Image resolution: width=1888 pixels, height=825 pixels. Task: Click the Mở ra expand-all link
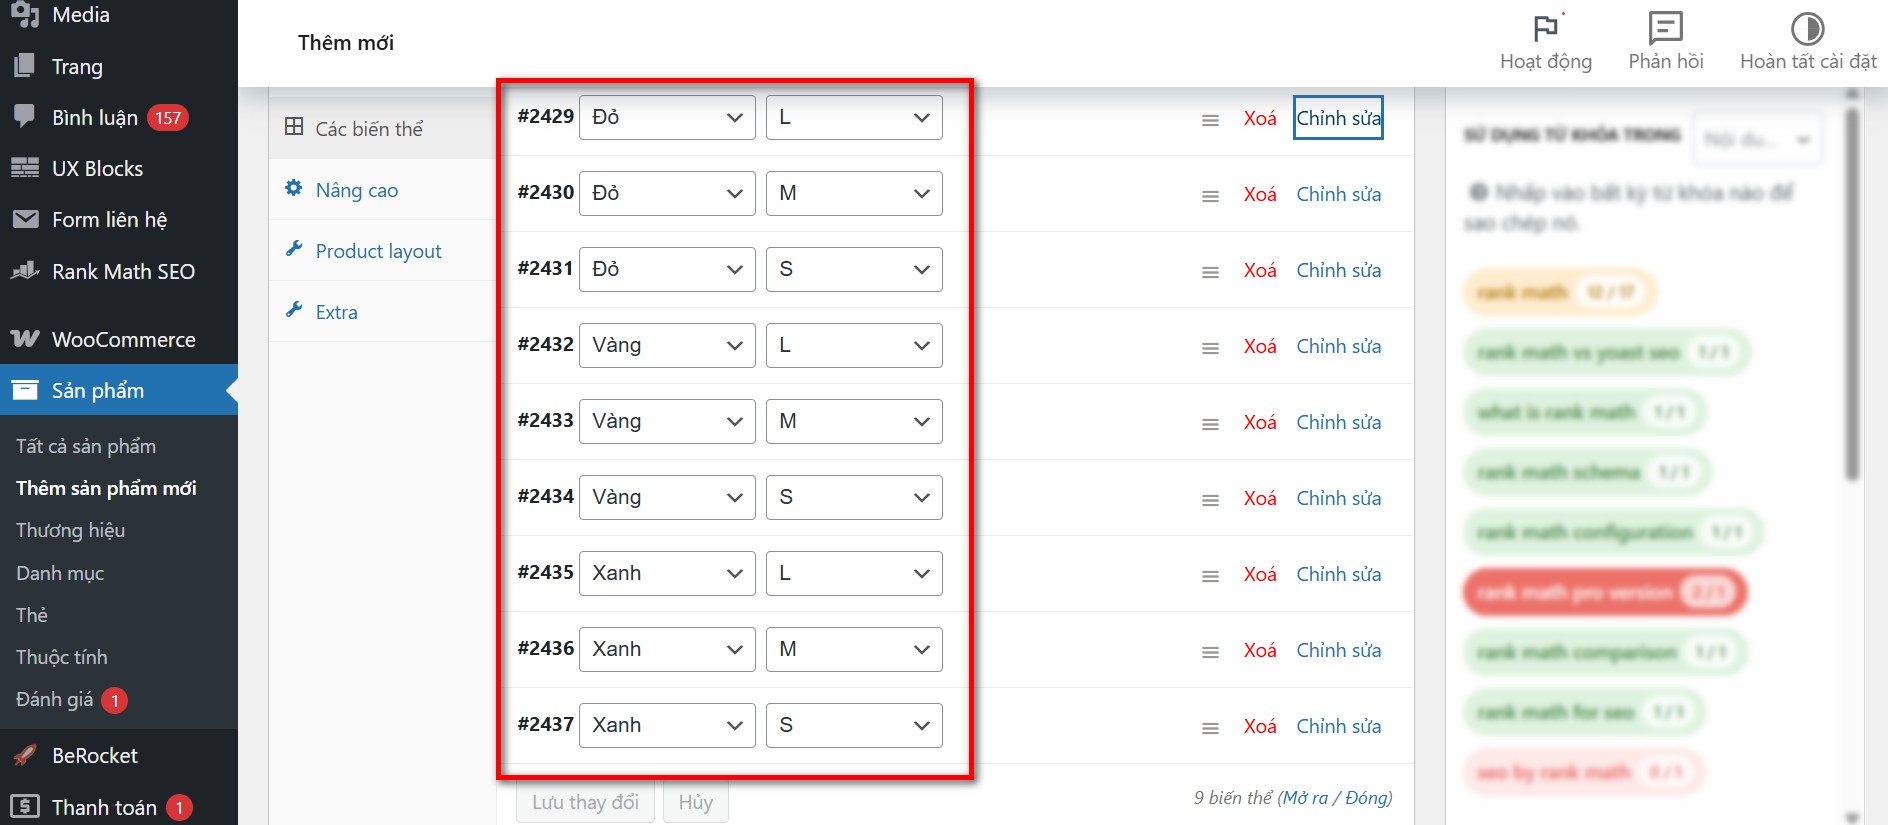pos(1305,798)
